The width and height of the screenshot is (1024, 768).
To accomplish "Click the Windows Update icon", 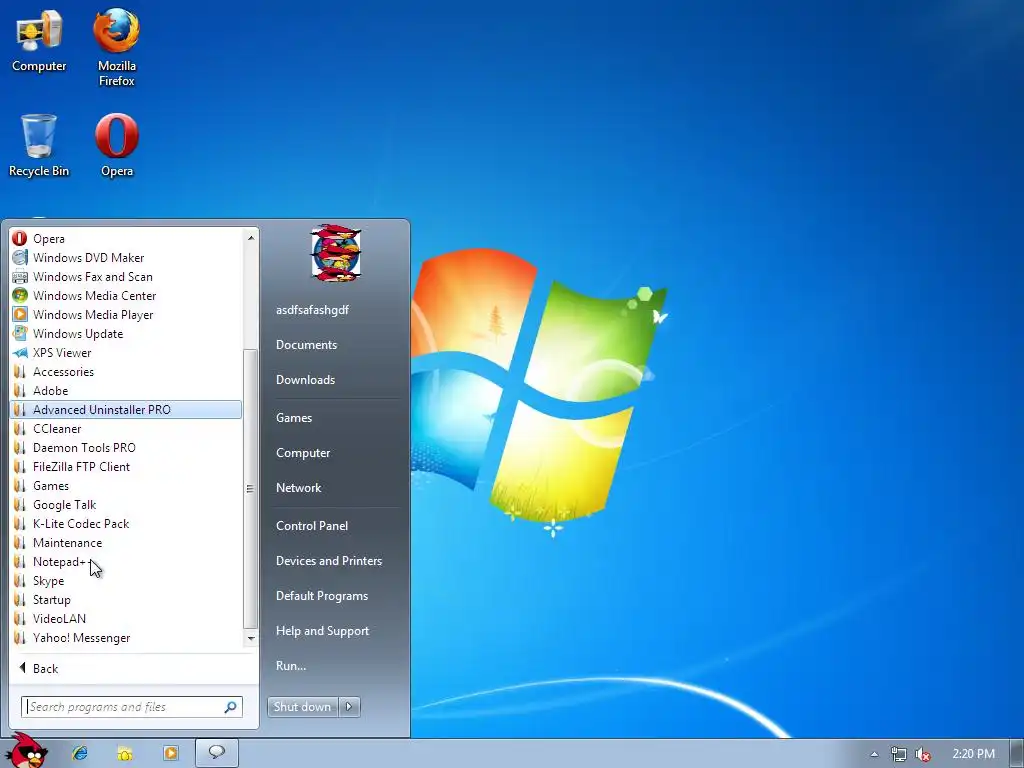I will click(20, 333).
